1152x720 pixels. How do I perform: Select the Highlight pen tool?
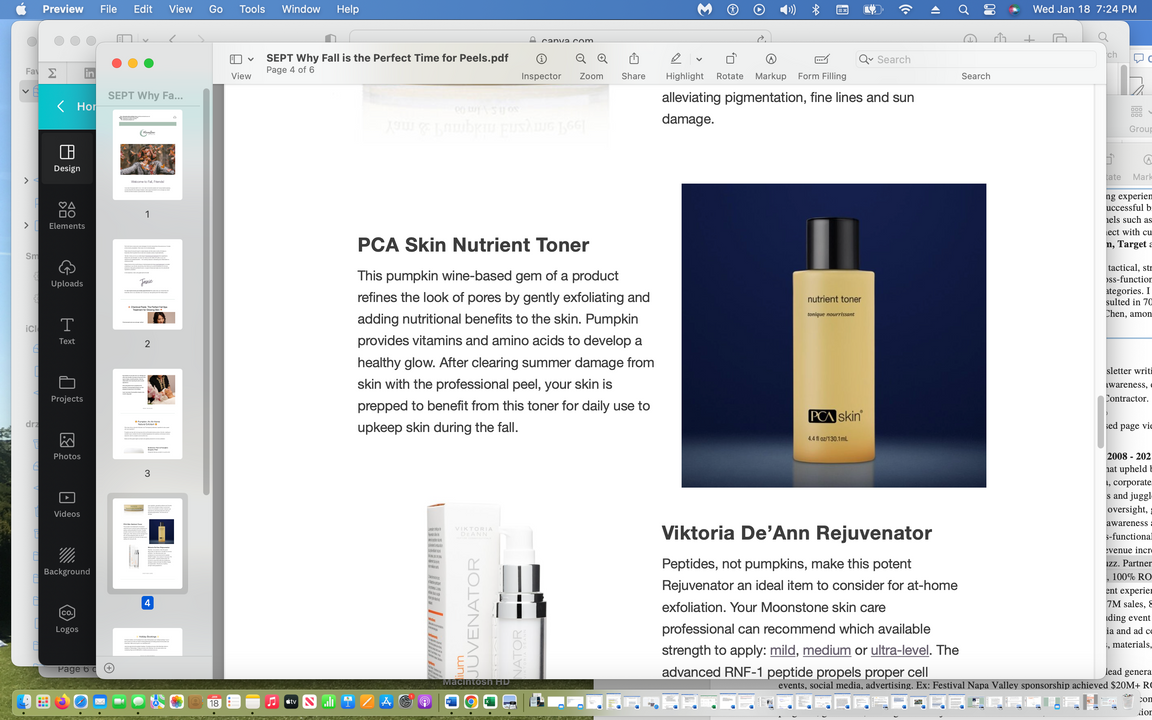point(676,60)
